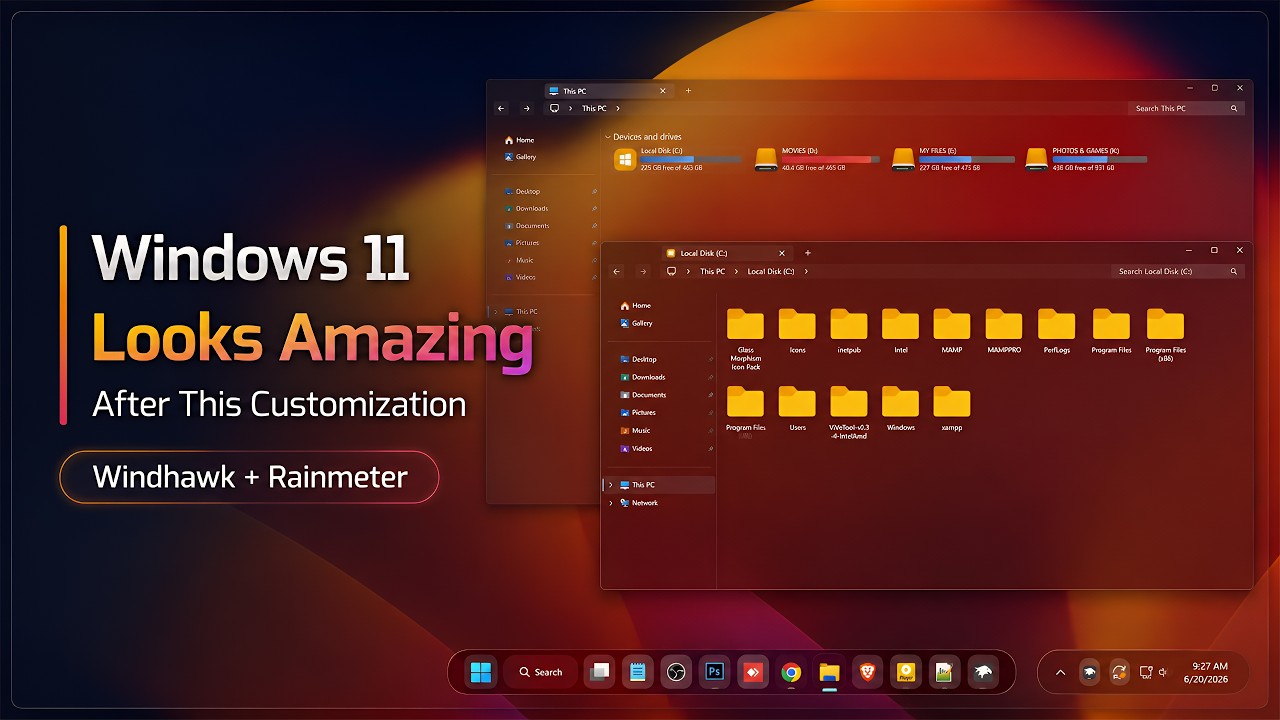Open Task View from the taskbar
The image size is (1280, 720).
pyautogui.click(x=599, y=672)
